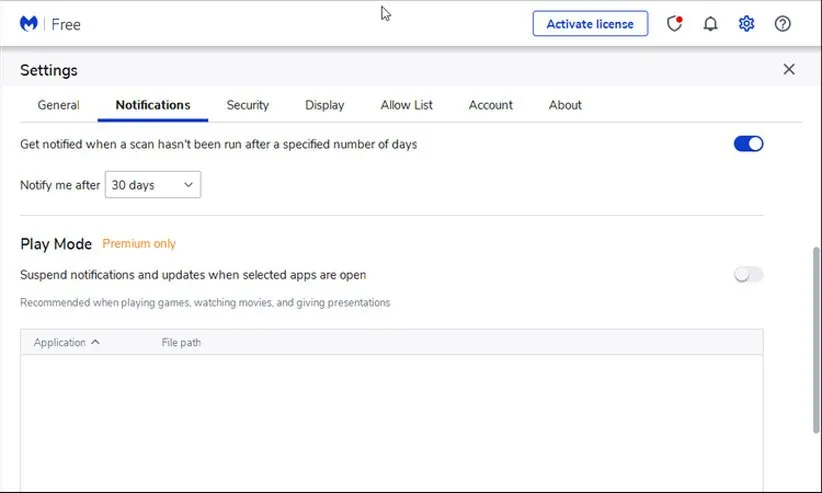Open the help question mark icon
822x493 pixels.
(782, 24)
